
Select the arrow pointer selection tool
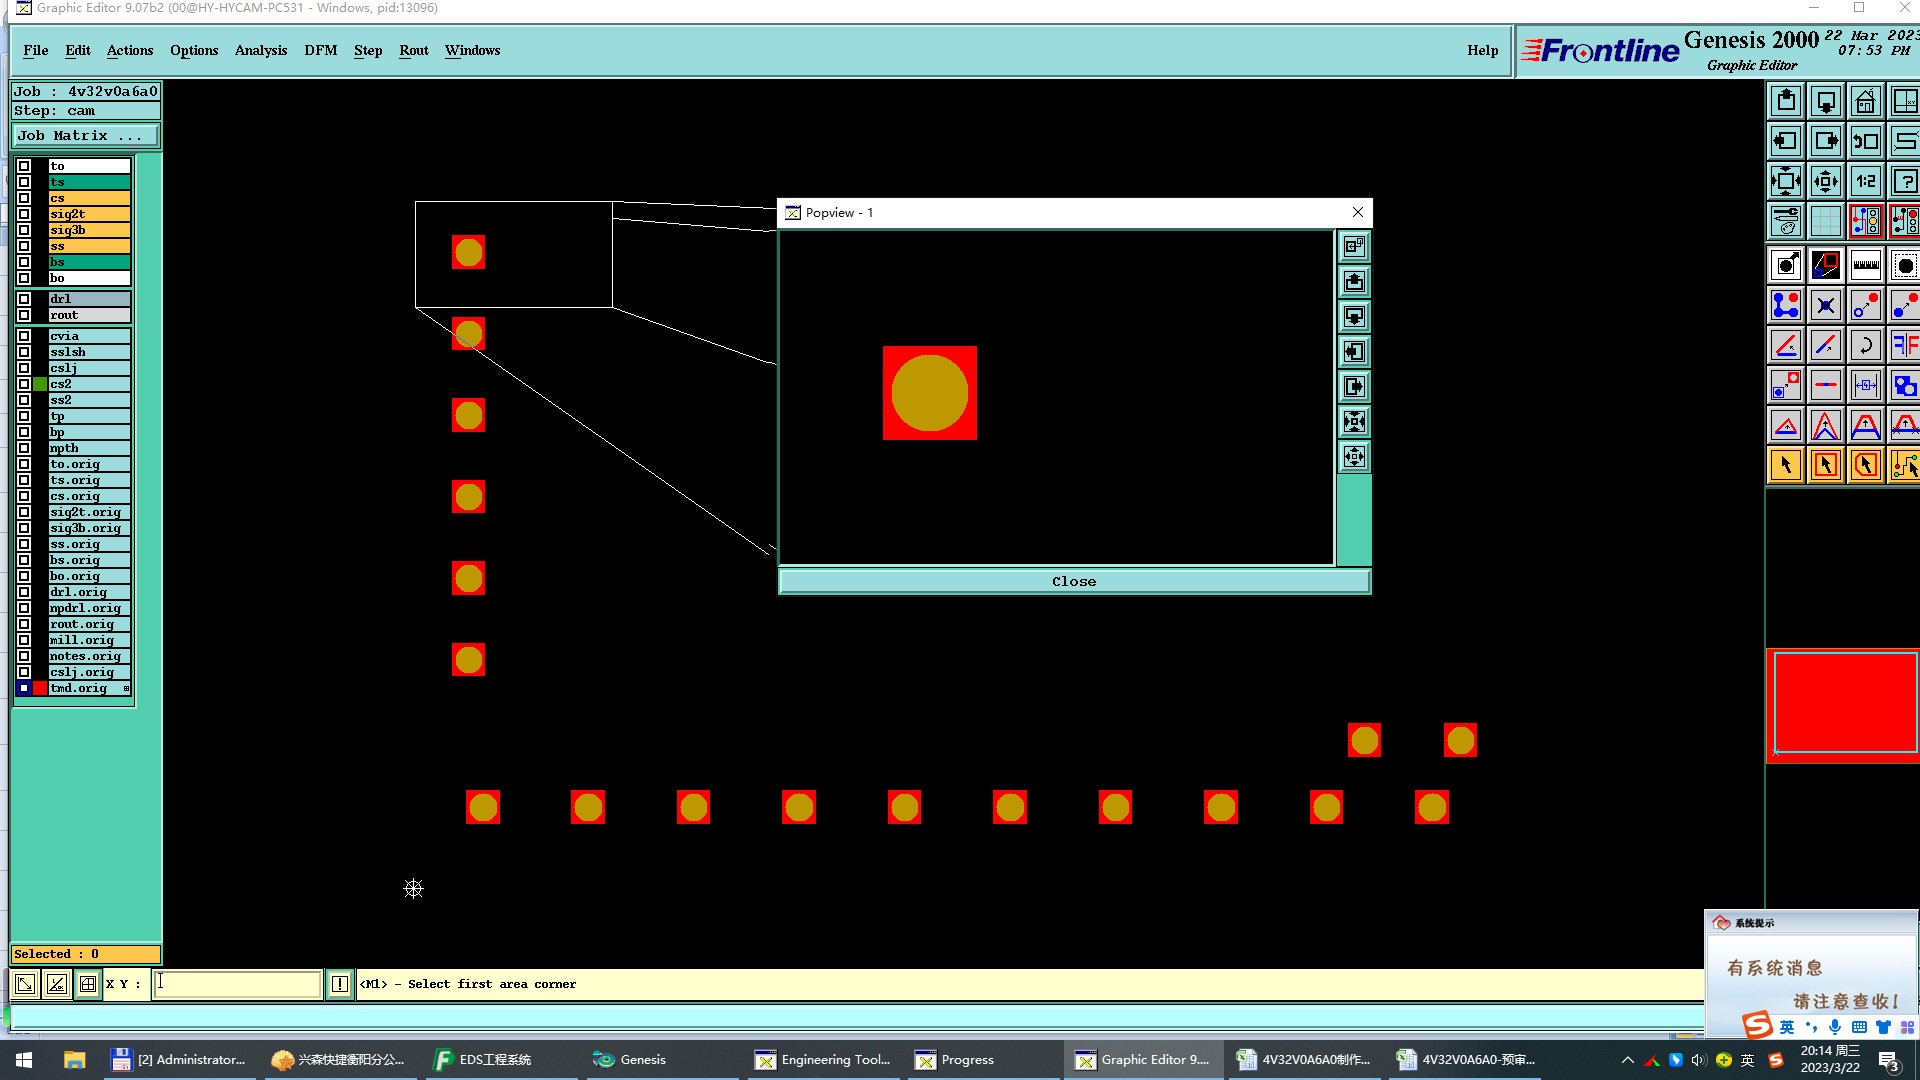coord(1786,465)
